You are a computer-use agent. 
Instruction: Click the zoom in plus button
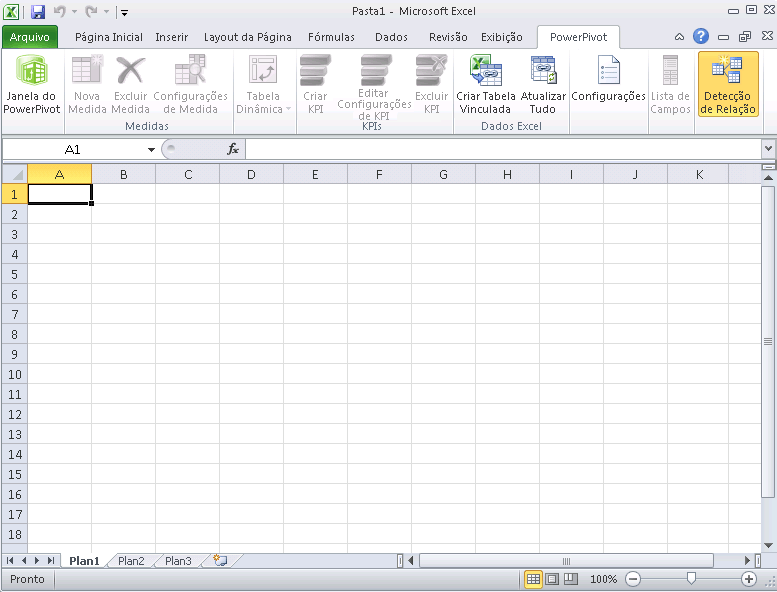[x=749, y=579]
